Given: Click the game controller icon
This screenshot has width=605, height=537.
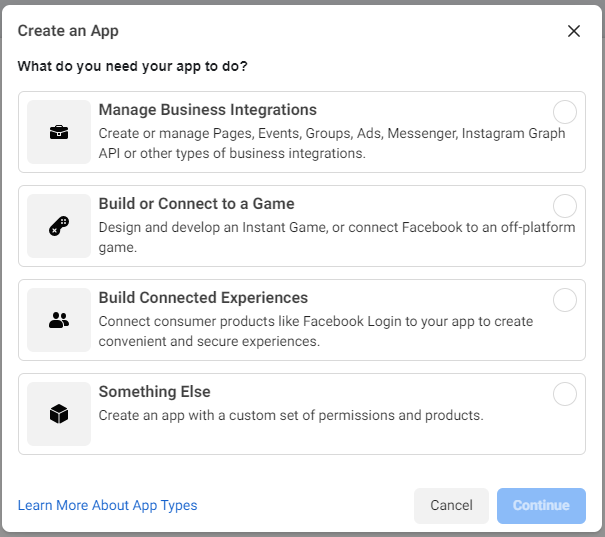Looking at the screenshot, I should point(59,226).
